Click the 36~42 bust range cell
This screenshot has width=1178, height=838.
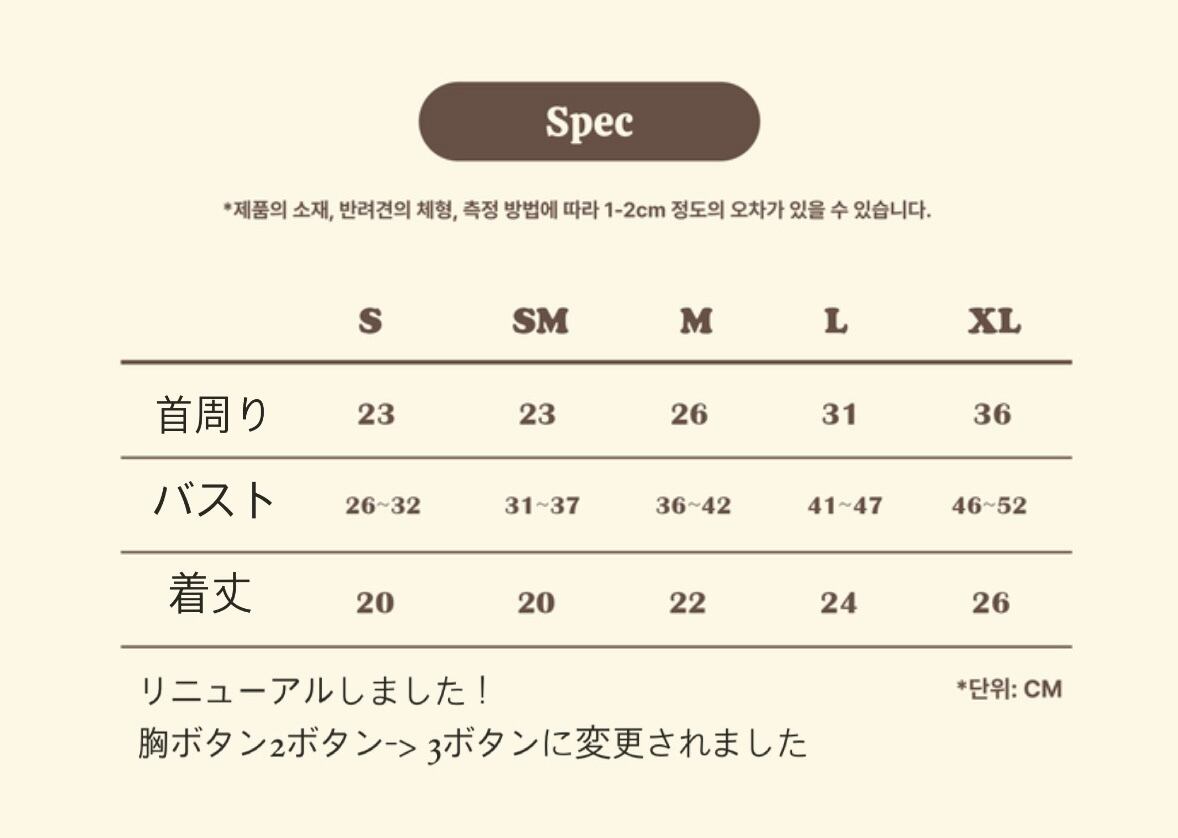coord(693,506)
